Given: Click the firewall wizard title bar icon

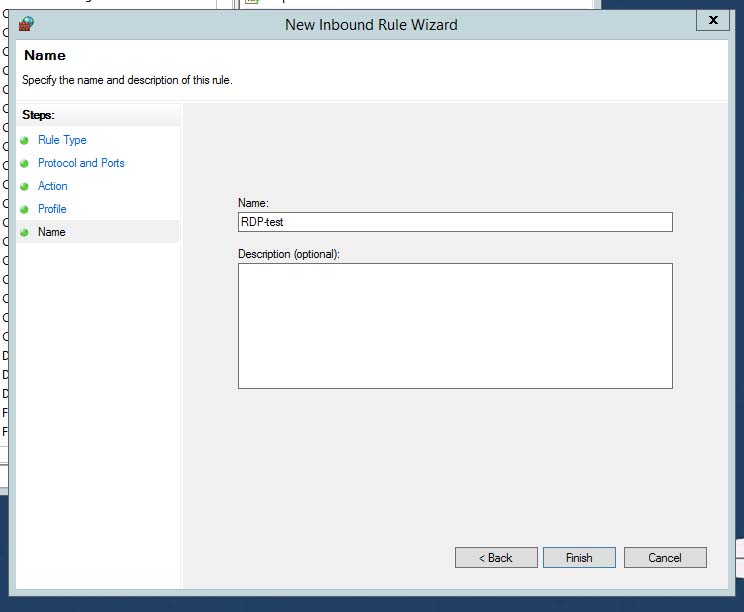Looking at the screenshot, I should click(27, 24).
